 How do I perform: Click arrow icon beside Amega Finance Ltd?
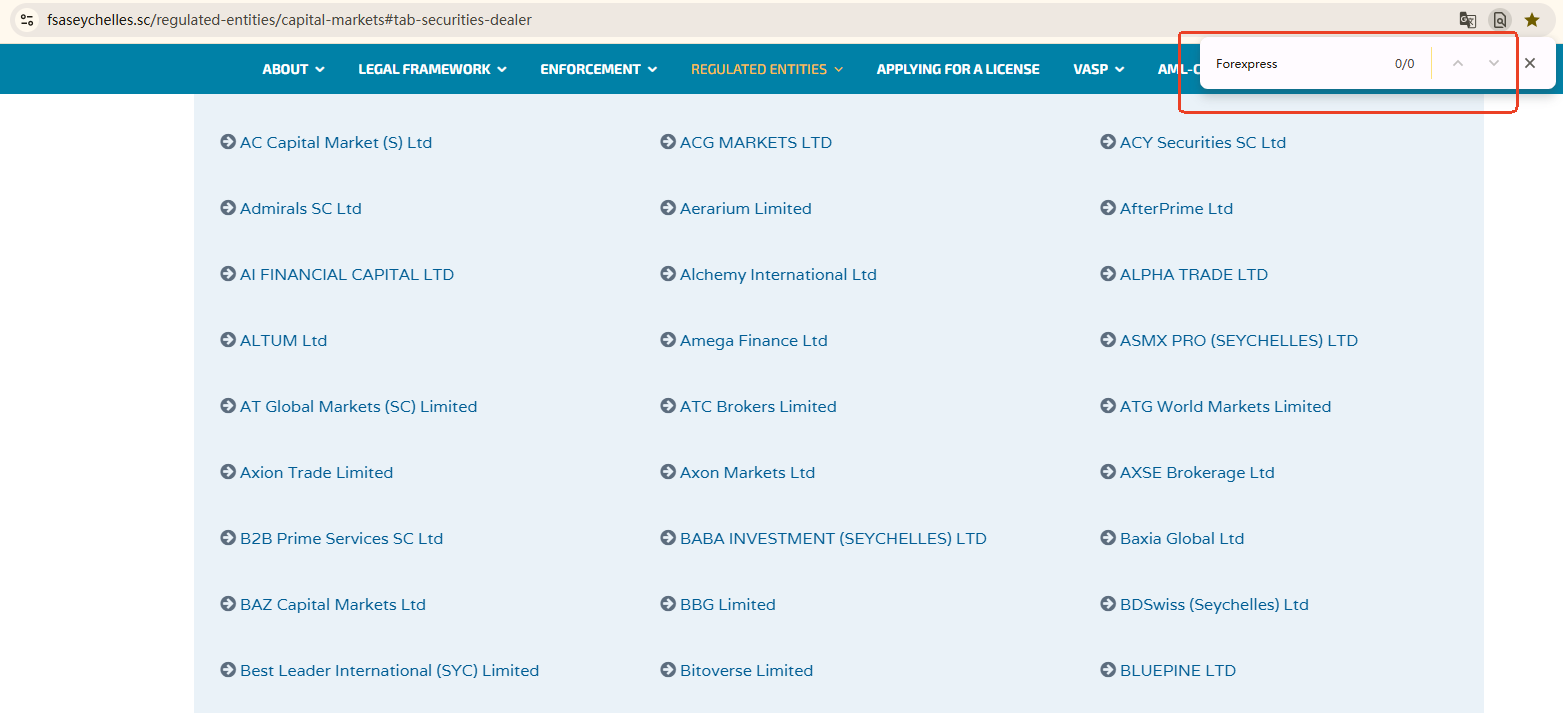pyautogui.click(x=668, y=340)
